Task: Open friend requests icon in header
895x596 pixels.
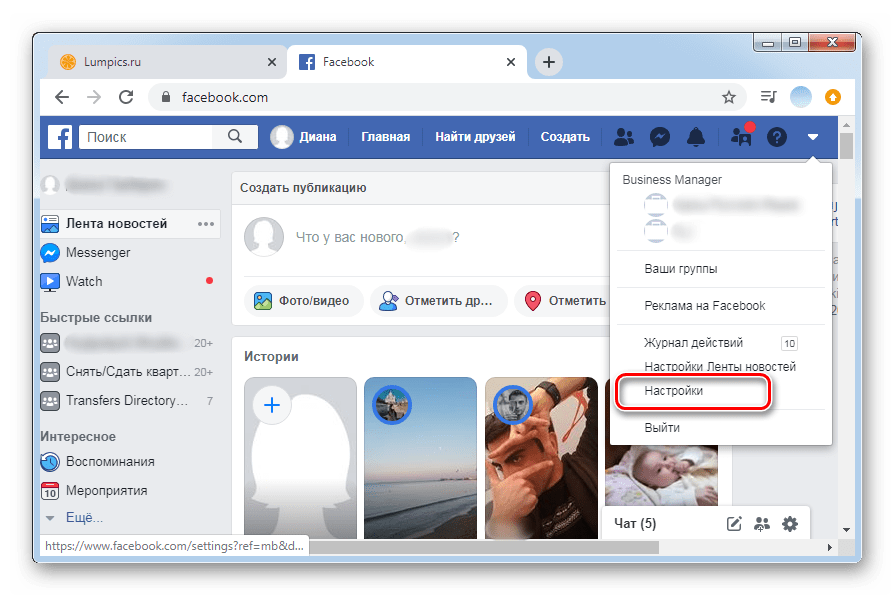Action: (624, 137)
